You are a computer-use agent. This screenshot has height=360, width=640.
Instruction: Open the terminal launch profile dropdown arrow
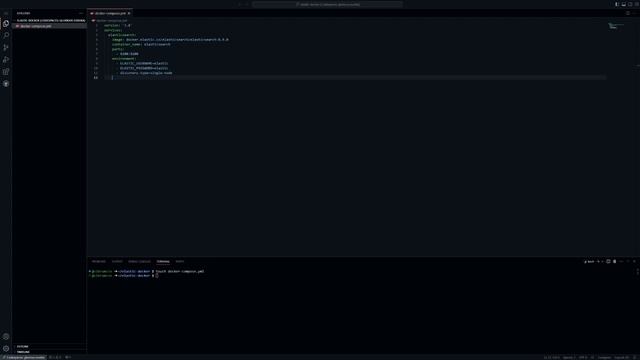click(x=602, y=262)
